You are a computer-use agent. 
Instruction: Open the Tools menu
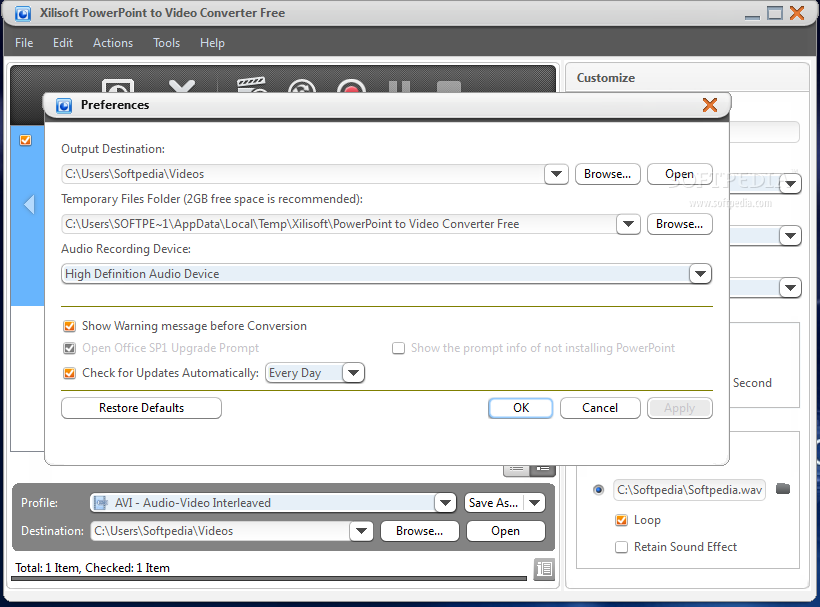[166, 43]
